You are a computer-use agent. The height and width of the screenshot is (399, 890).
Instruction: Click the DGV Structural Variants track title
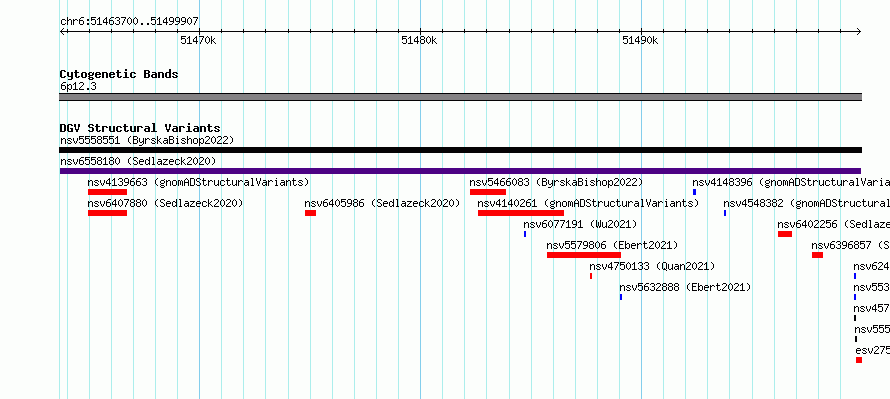140,128
